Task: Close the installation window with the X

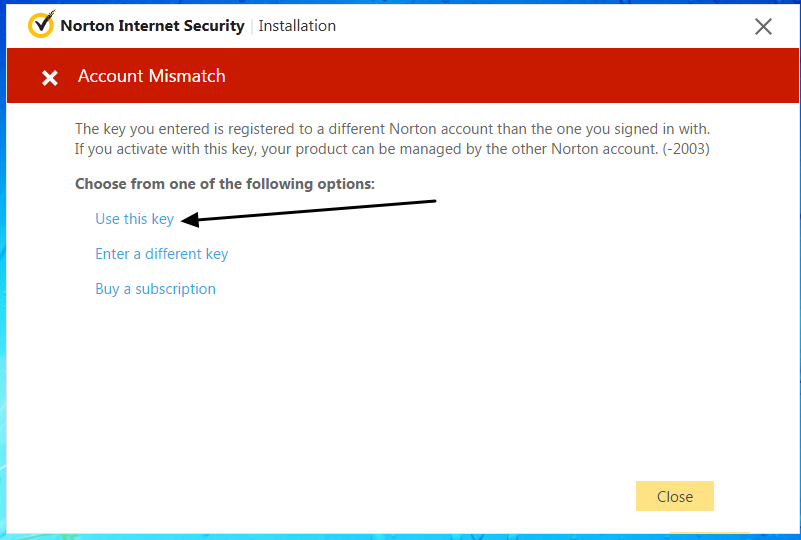Action: [763, 27]
